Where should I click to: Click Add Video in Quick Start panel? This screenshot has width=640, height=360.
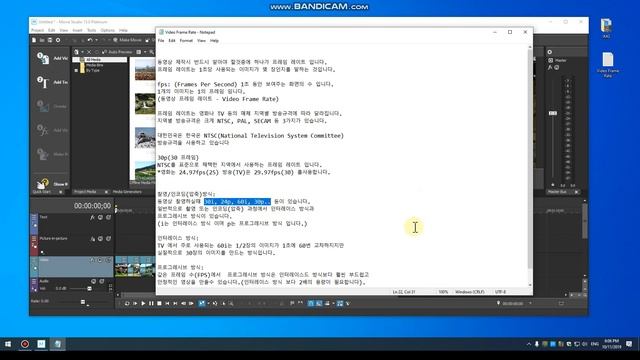(x=52, y=58)
